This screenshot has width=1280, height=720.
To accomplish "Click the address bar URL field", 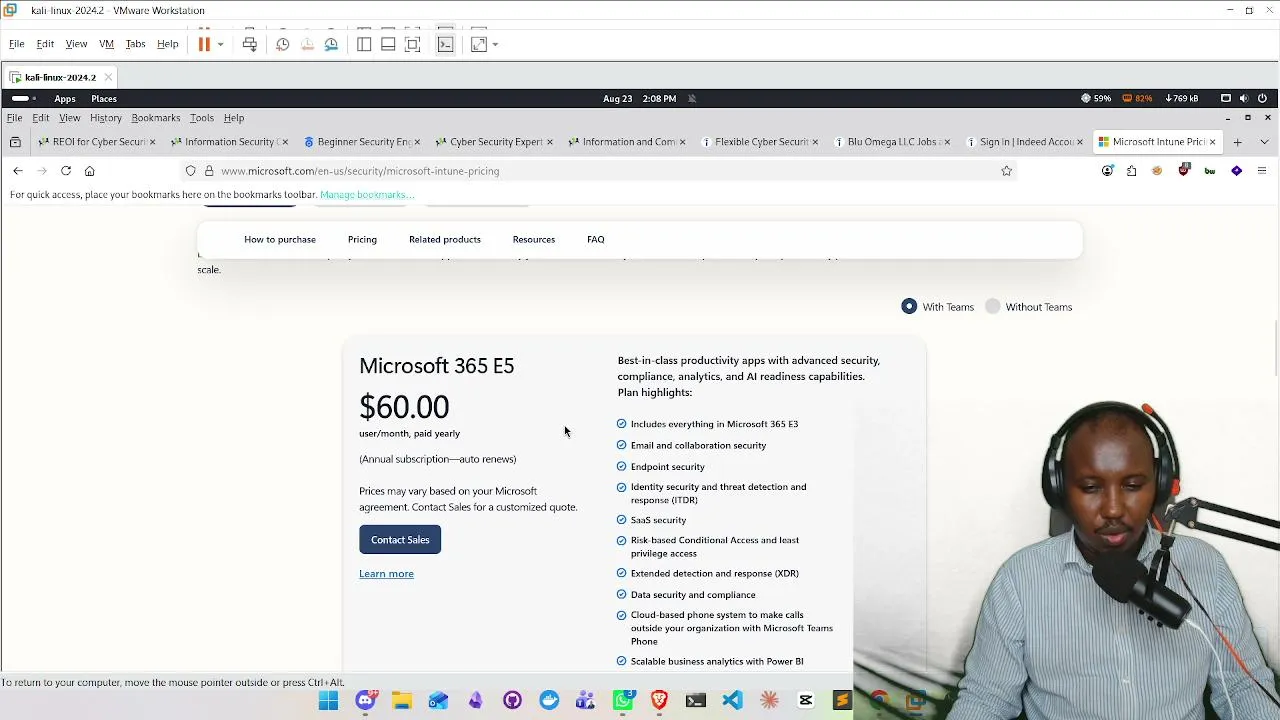I will (600, 171).
